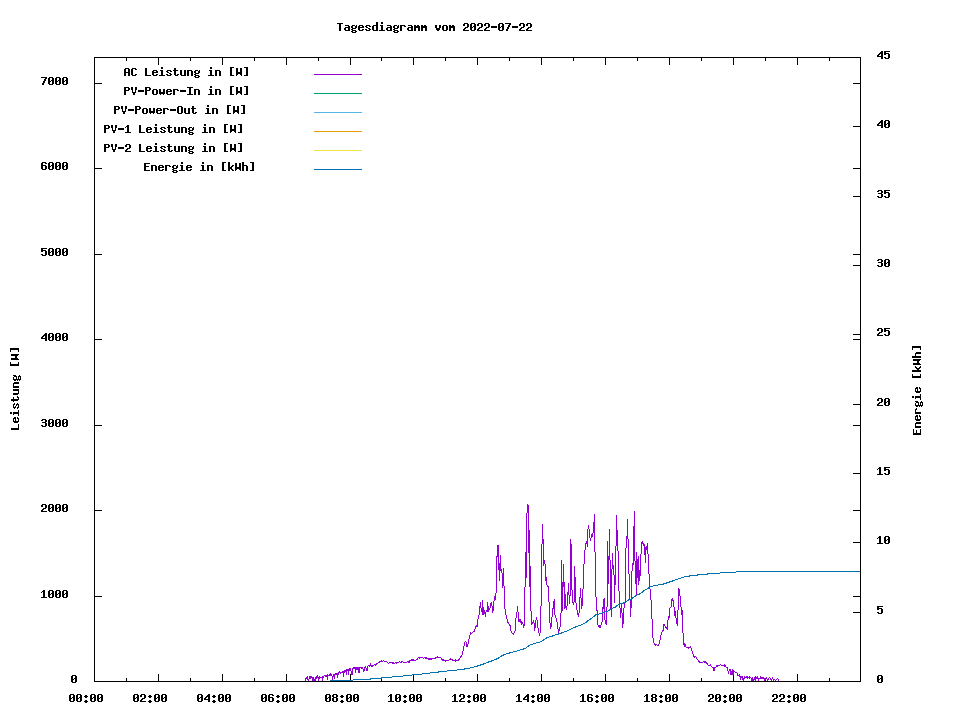
Task: Select the AC Leistung in [W] legend label
Action: (x=186, y=72)
